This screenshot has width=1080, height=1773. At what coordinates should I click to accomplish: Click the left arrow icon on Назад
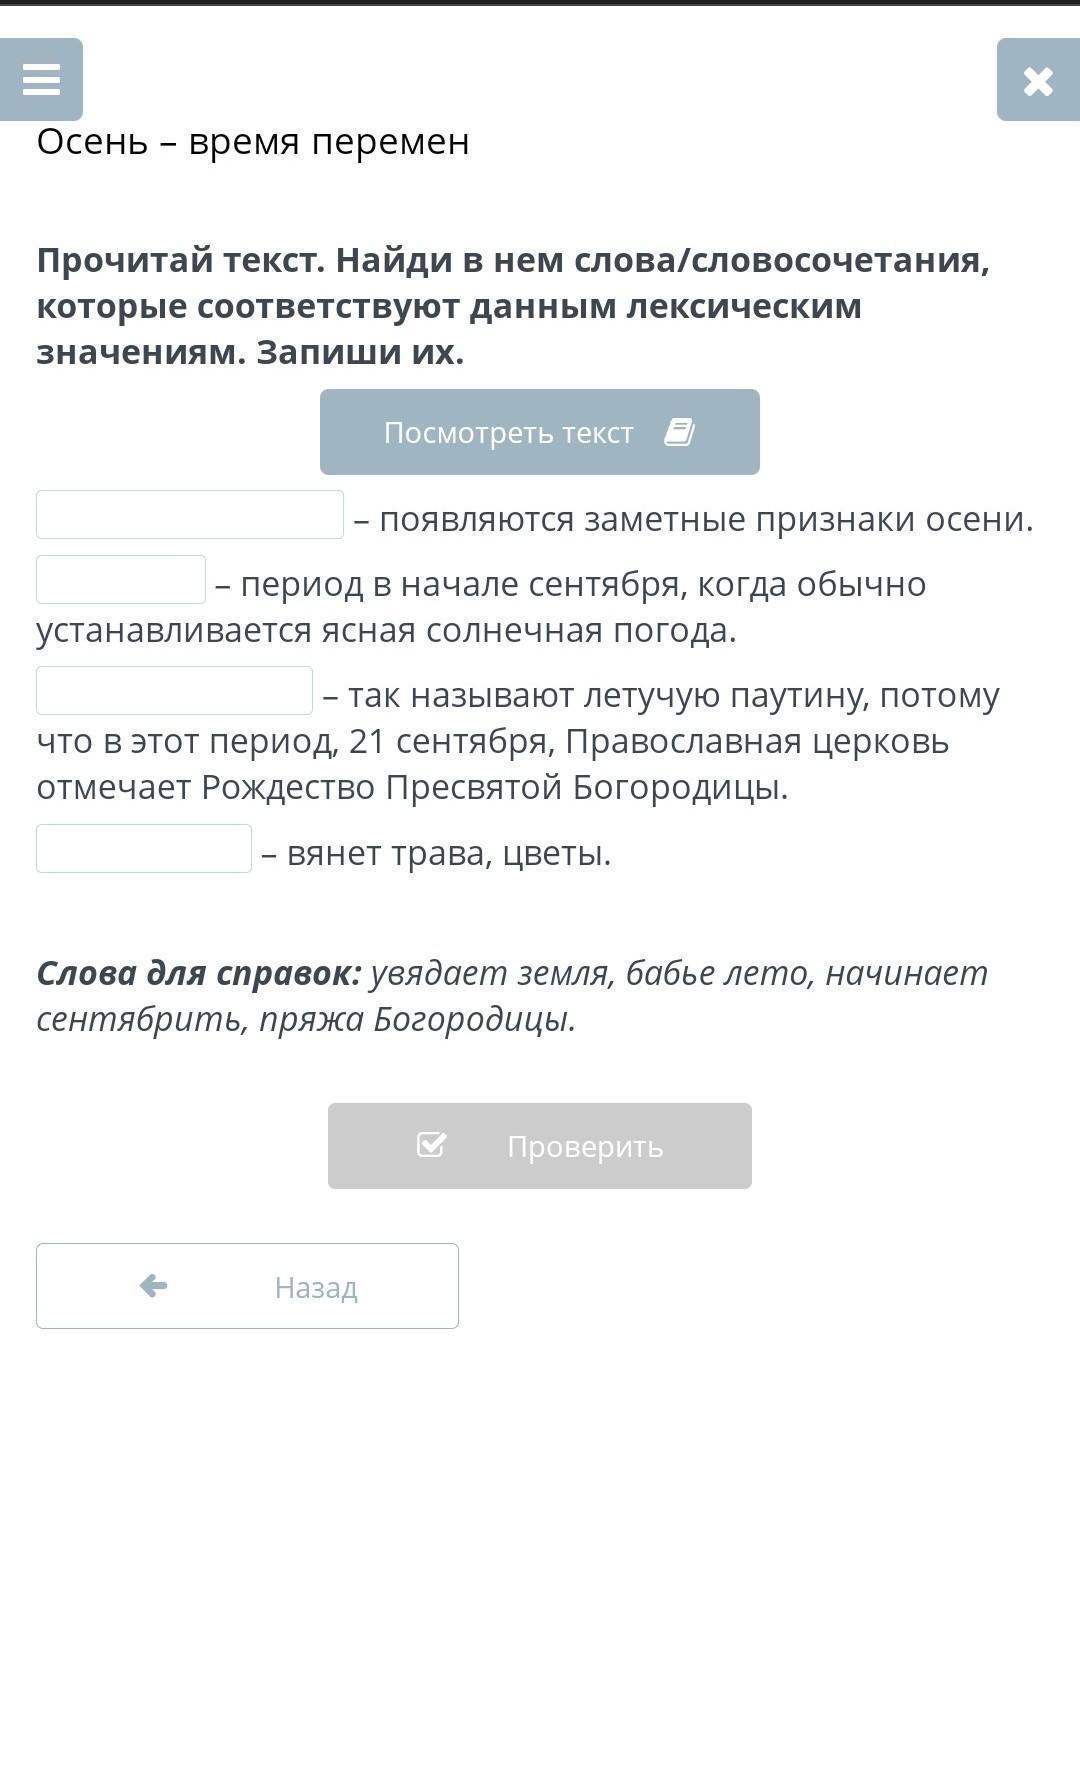click(153, 1286)
